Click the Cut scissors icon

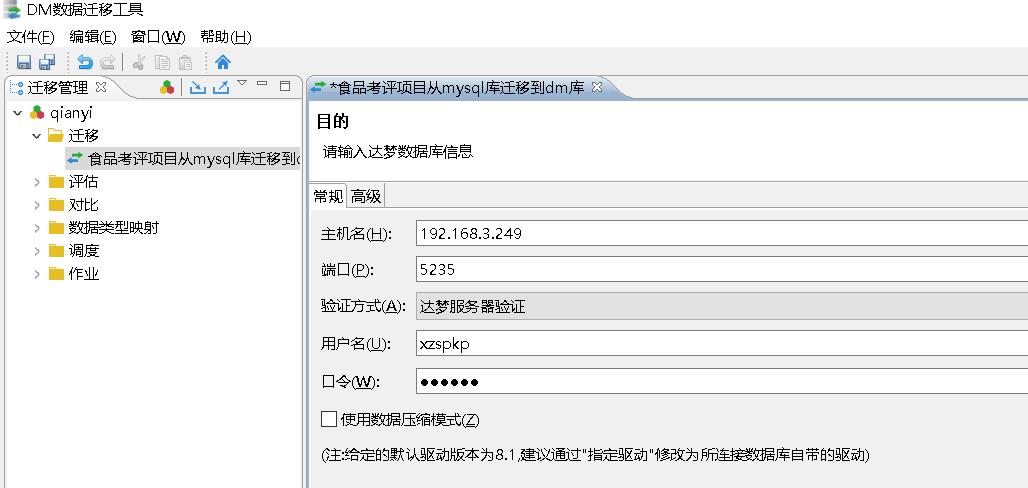138,62
